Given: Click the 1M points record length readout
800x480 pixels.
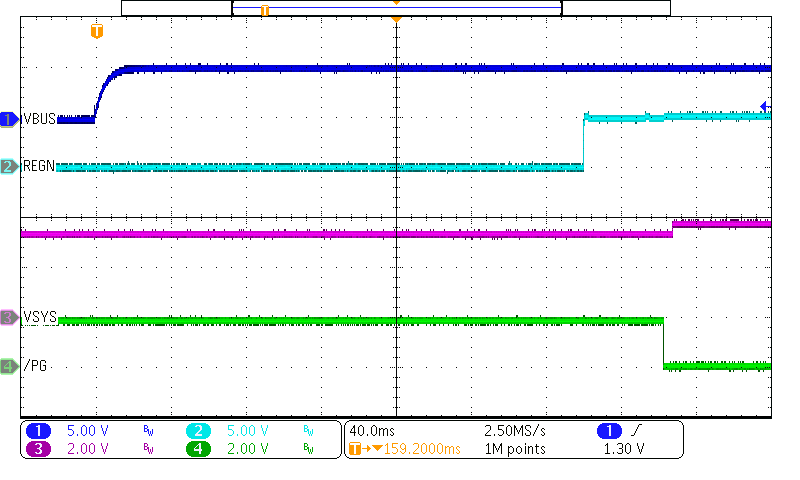Looking at the screenshot, I should coord(514,449).
